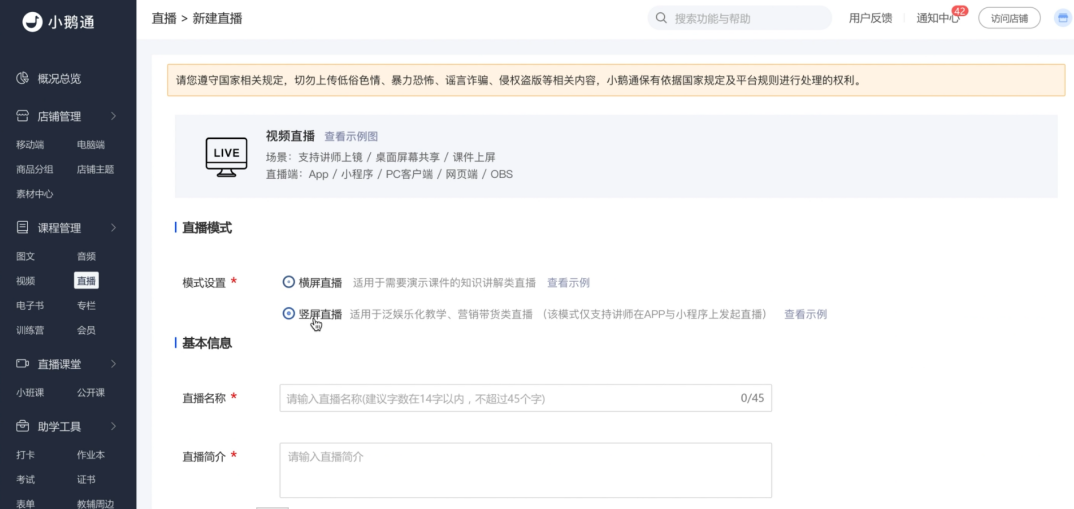
Task: Open 用户反馈 link
Action: coord(871,18)
